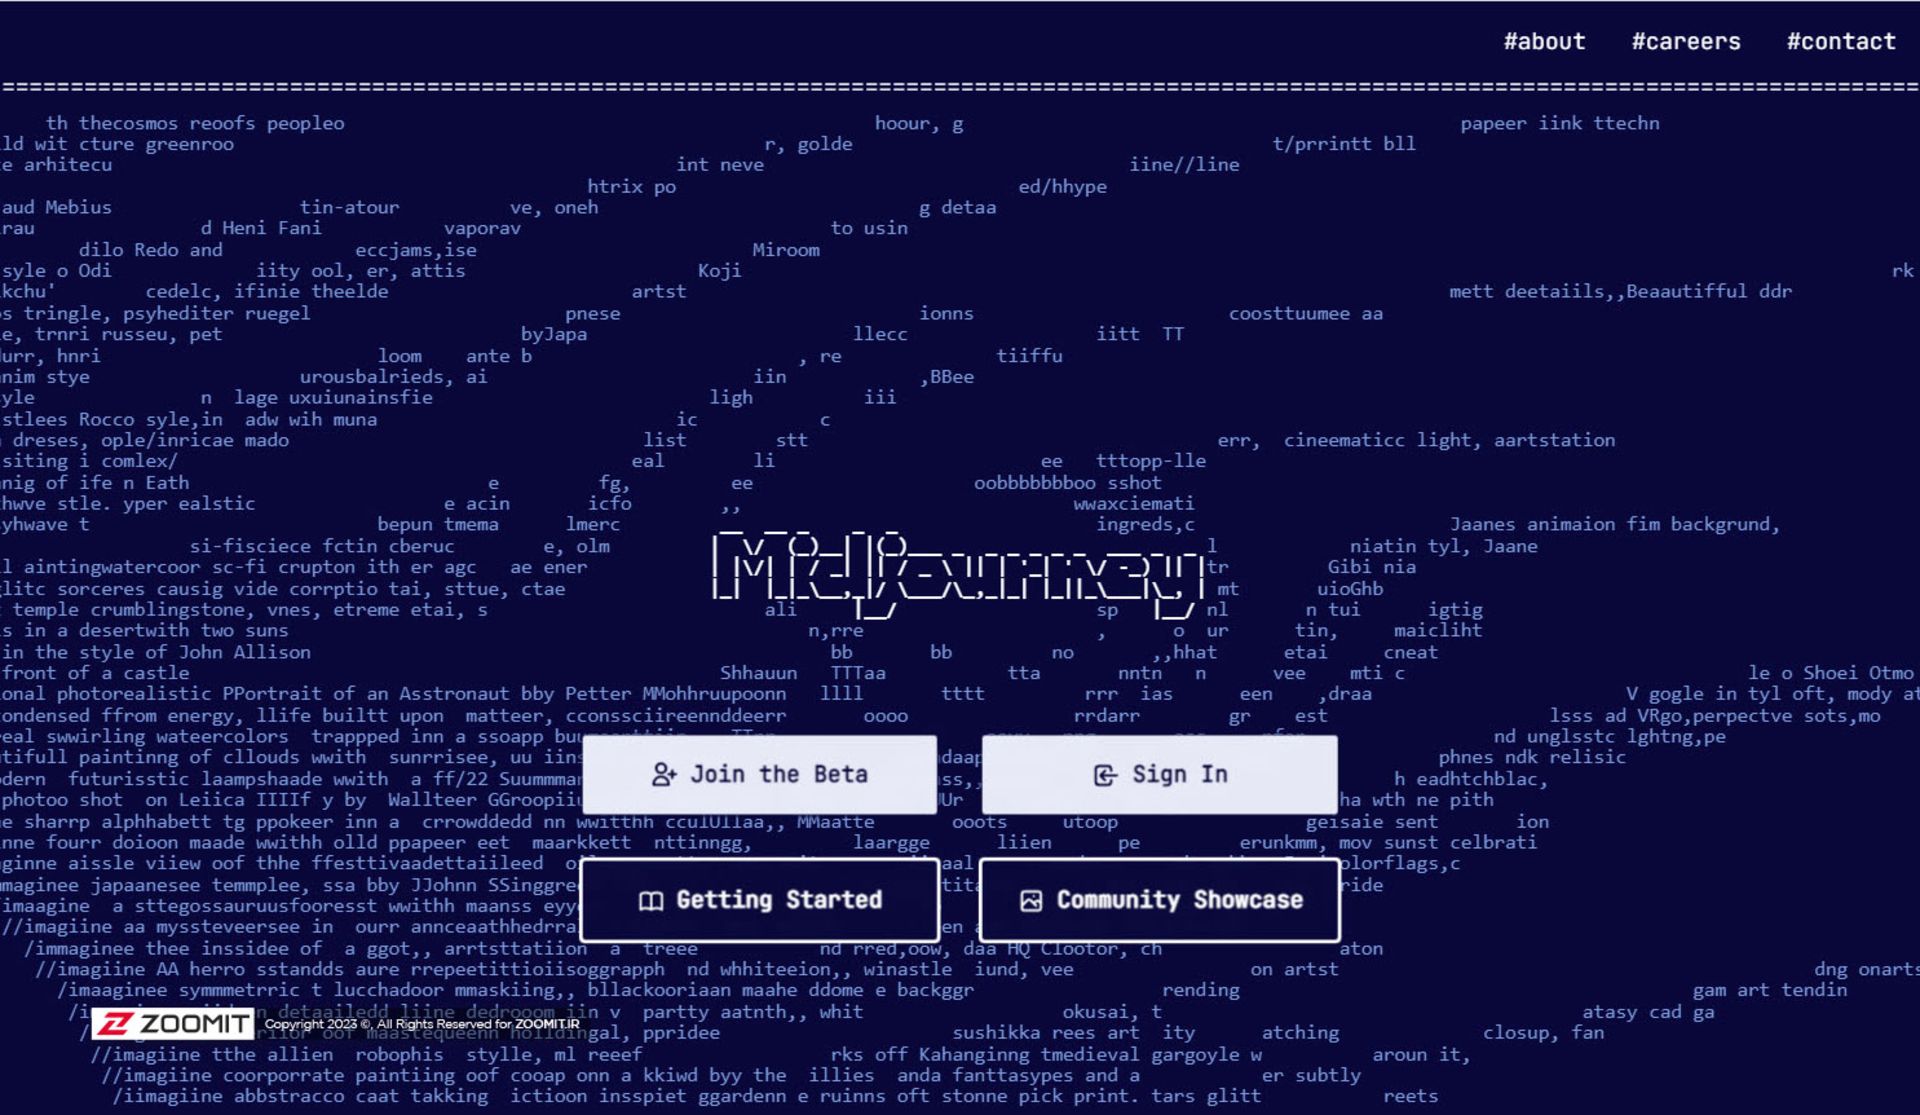
Task: Click the grid icon on Getting Started
Action: (649, 900)
